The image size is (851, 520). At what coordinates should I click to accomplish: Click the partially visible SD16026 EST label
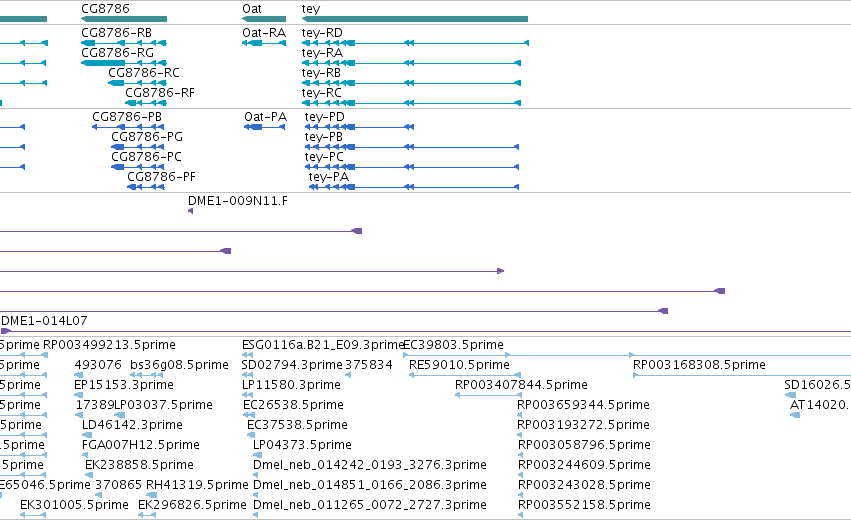click(x=817, y=385)
